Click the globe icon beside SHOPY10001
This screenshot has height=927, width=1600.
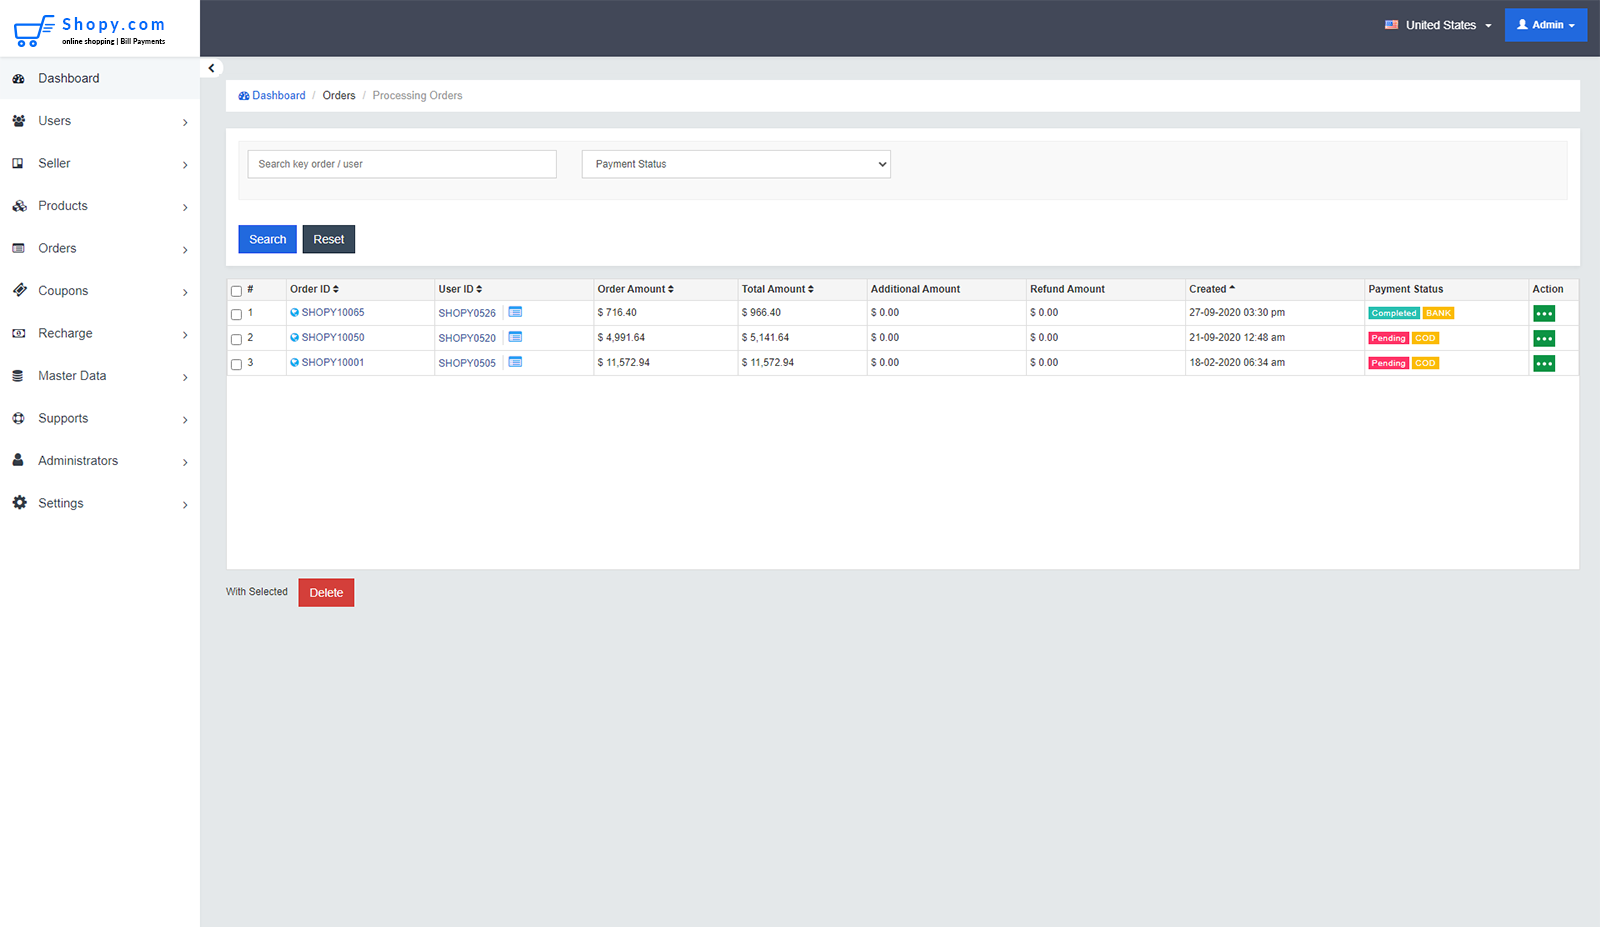[x=295, y=362]
